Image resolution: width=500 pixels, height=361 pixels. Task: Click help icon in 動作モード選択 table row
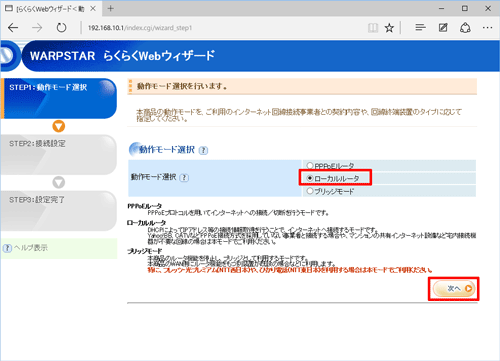pos(184,178)
